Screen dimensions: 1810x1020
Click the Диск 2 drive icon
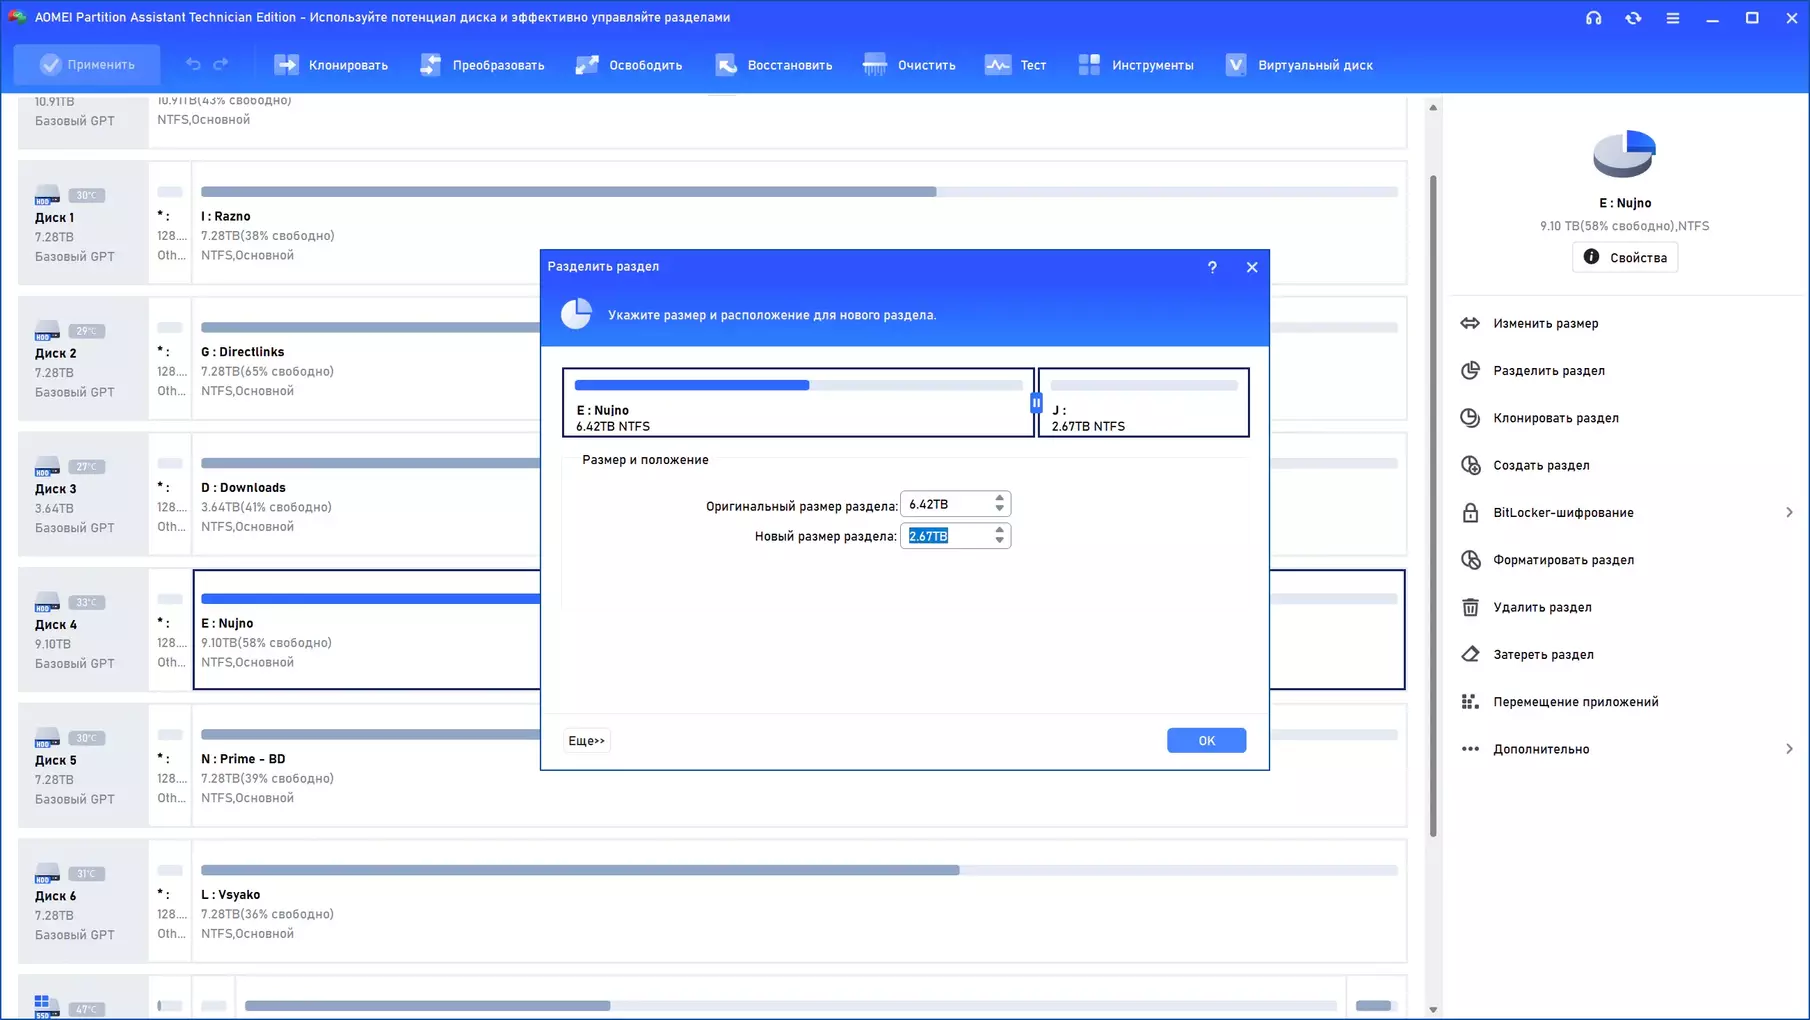click(47, 330)
